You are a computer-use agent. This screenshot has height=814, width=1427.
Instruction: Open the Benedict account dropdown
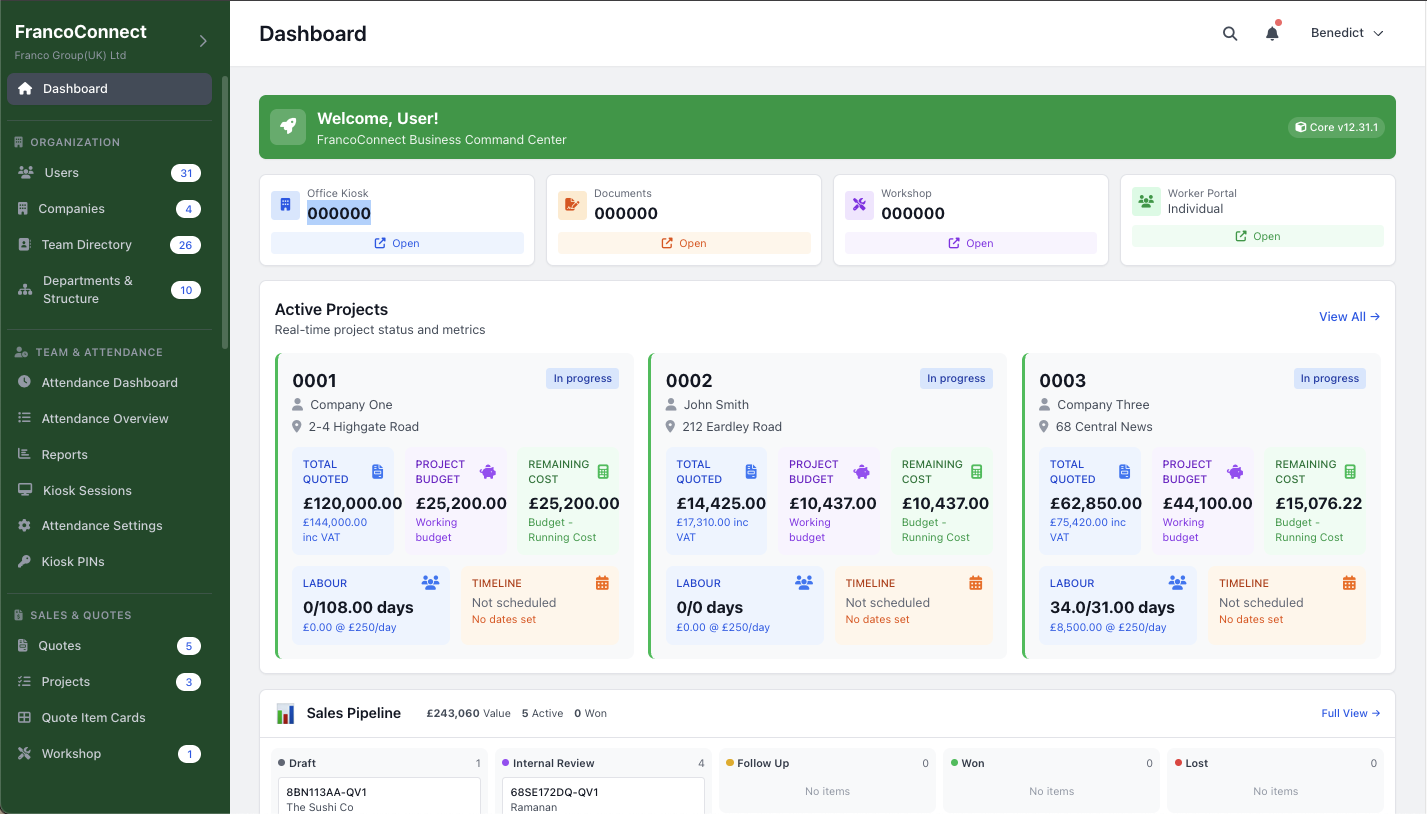[x=1346, y=32]
